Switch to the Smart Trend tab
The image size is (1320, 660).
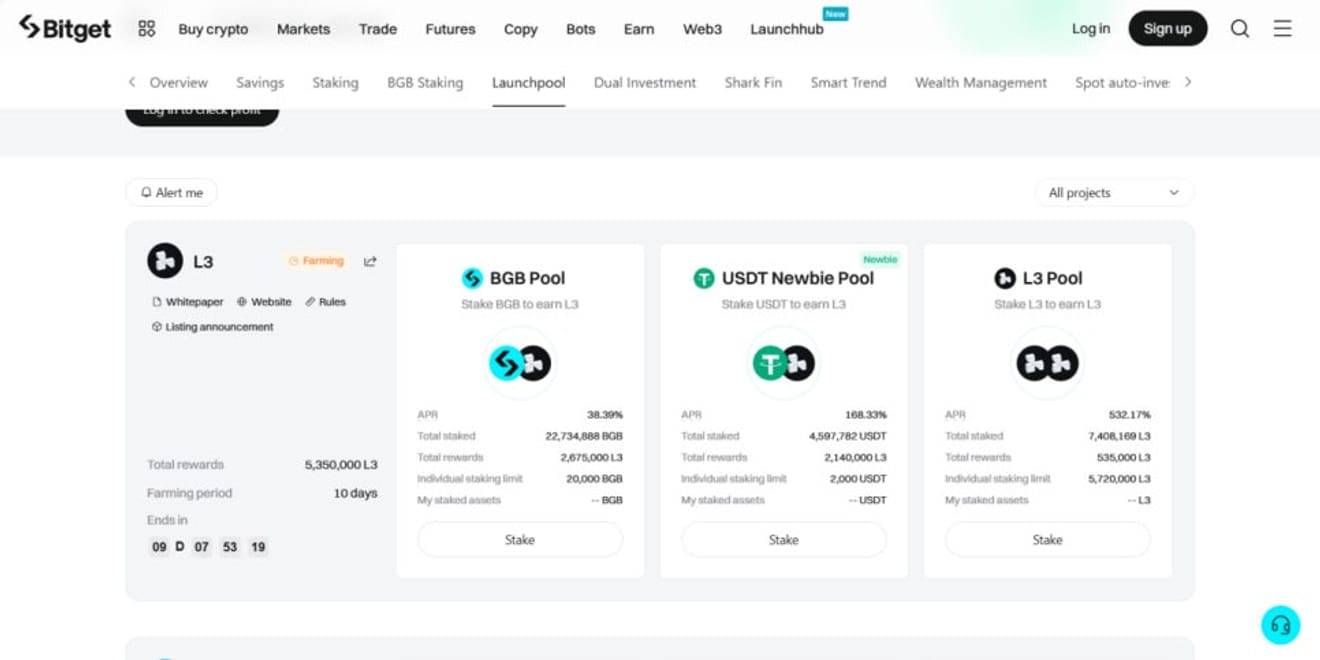(848, 83)
